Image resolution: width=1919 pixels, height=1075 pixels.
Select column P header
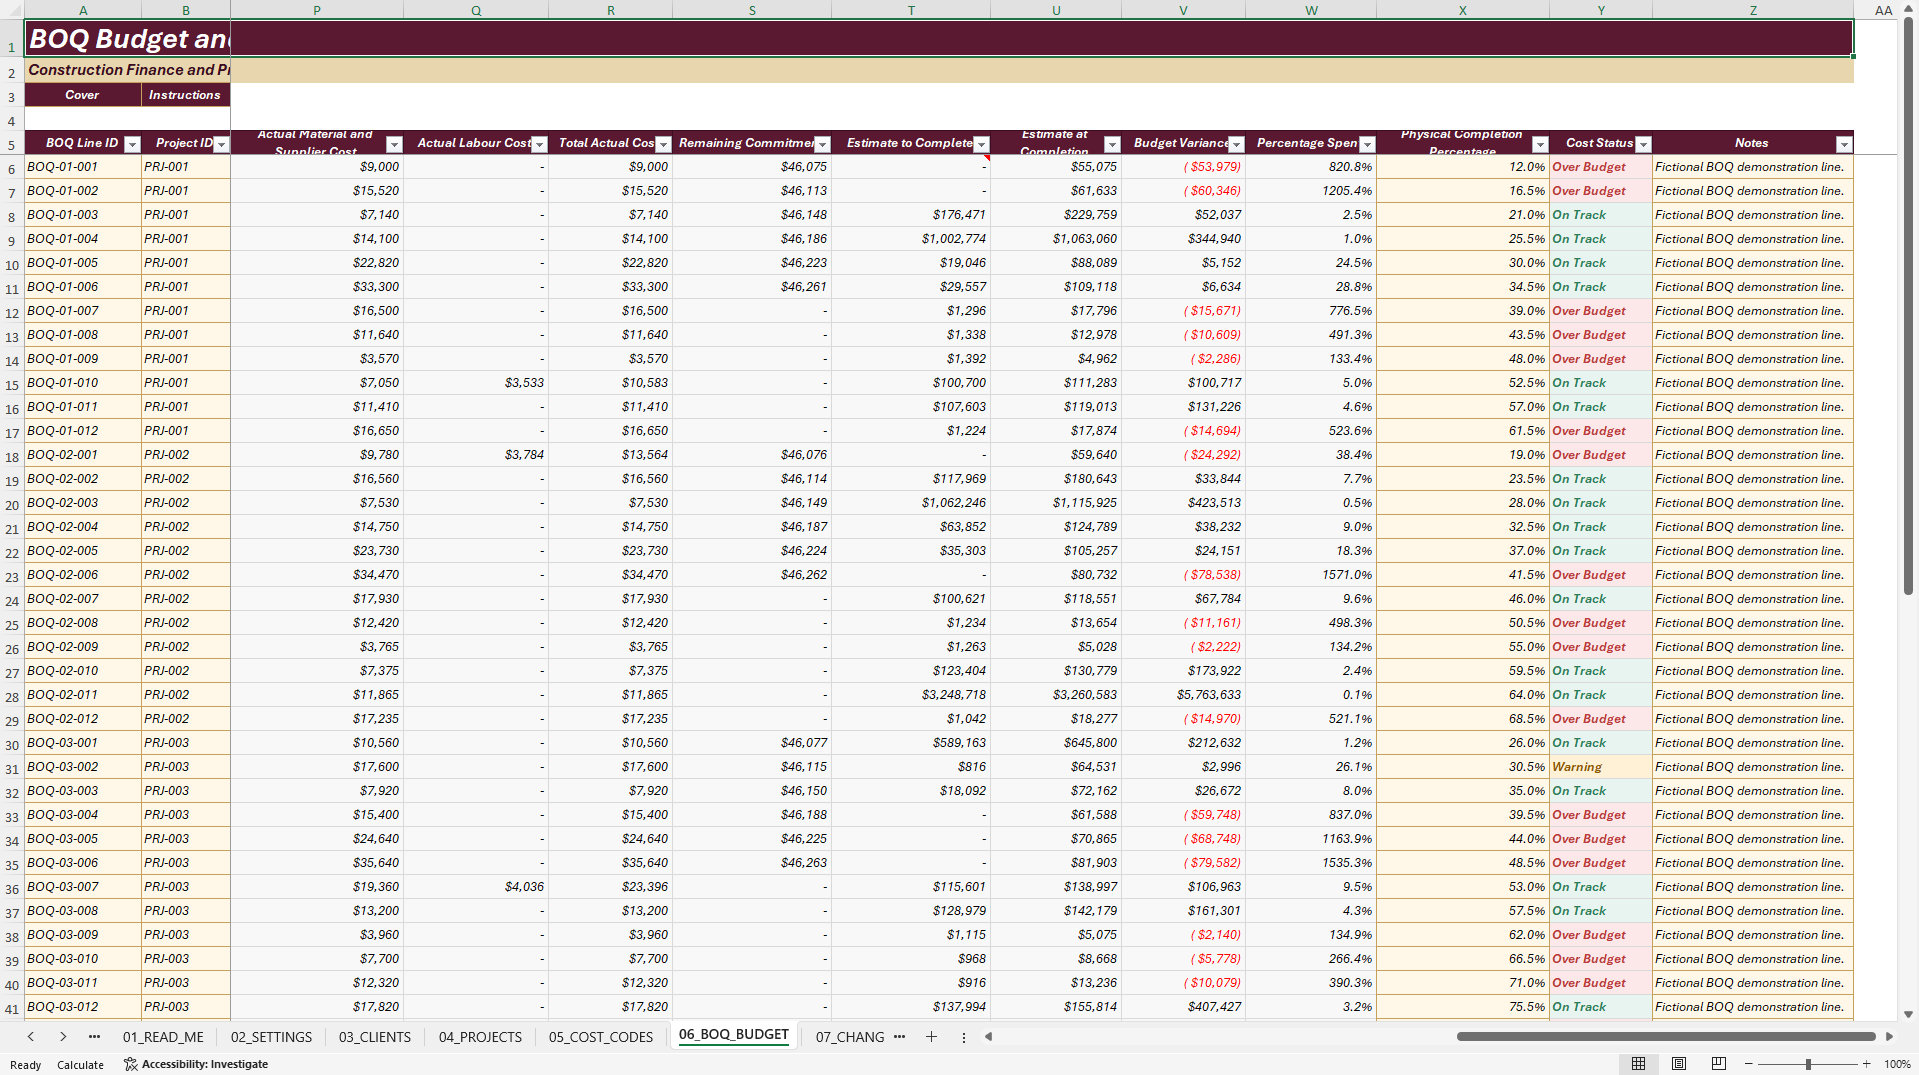tap(317, 10)
